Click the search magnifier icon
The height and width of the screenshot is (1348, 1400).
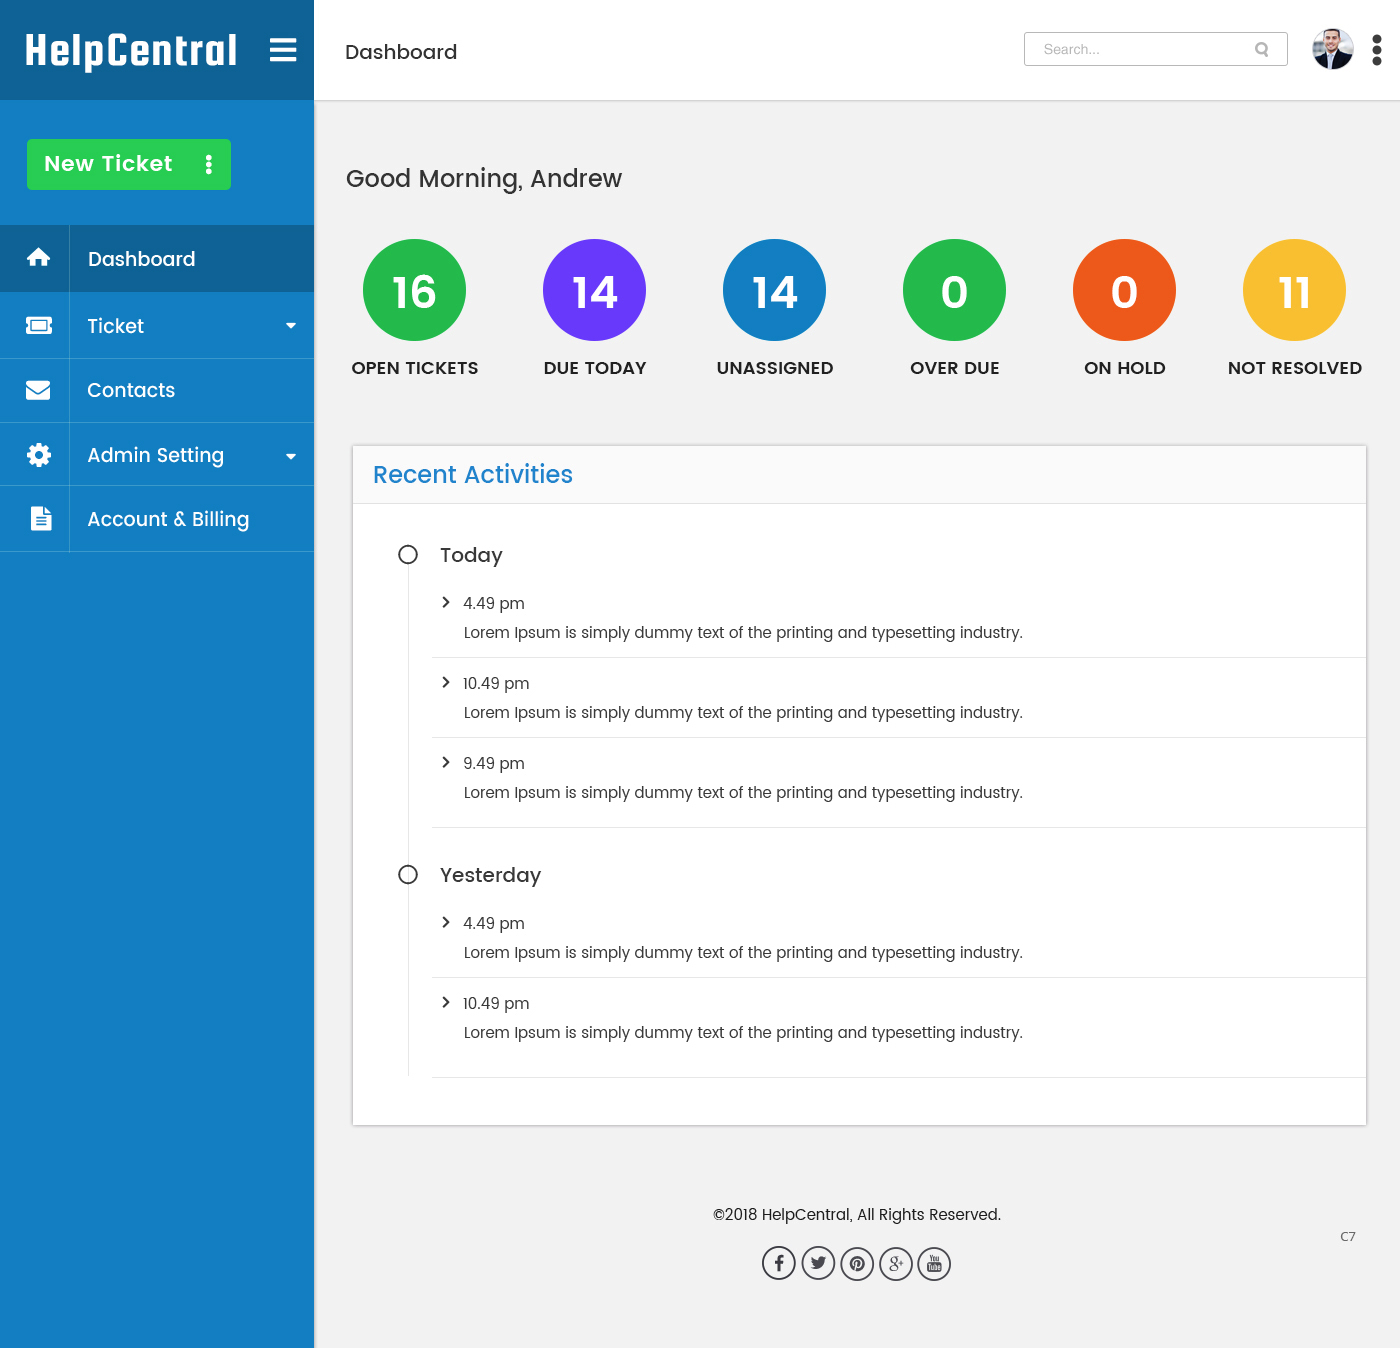(x=1261, y=49)
